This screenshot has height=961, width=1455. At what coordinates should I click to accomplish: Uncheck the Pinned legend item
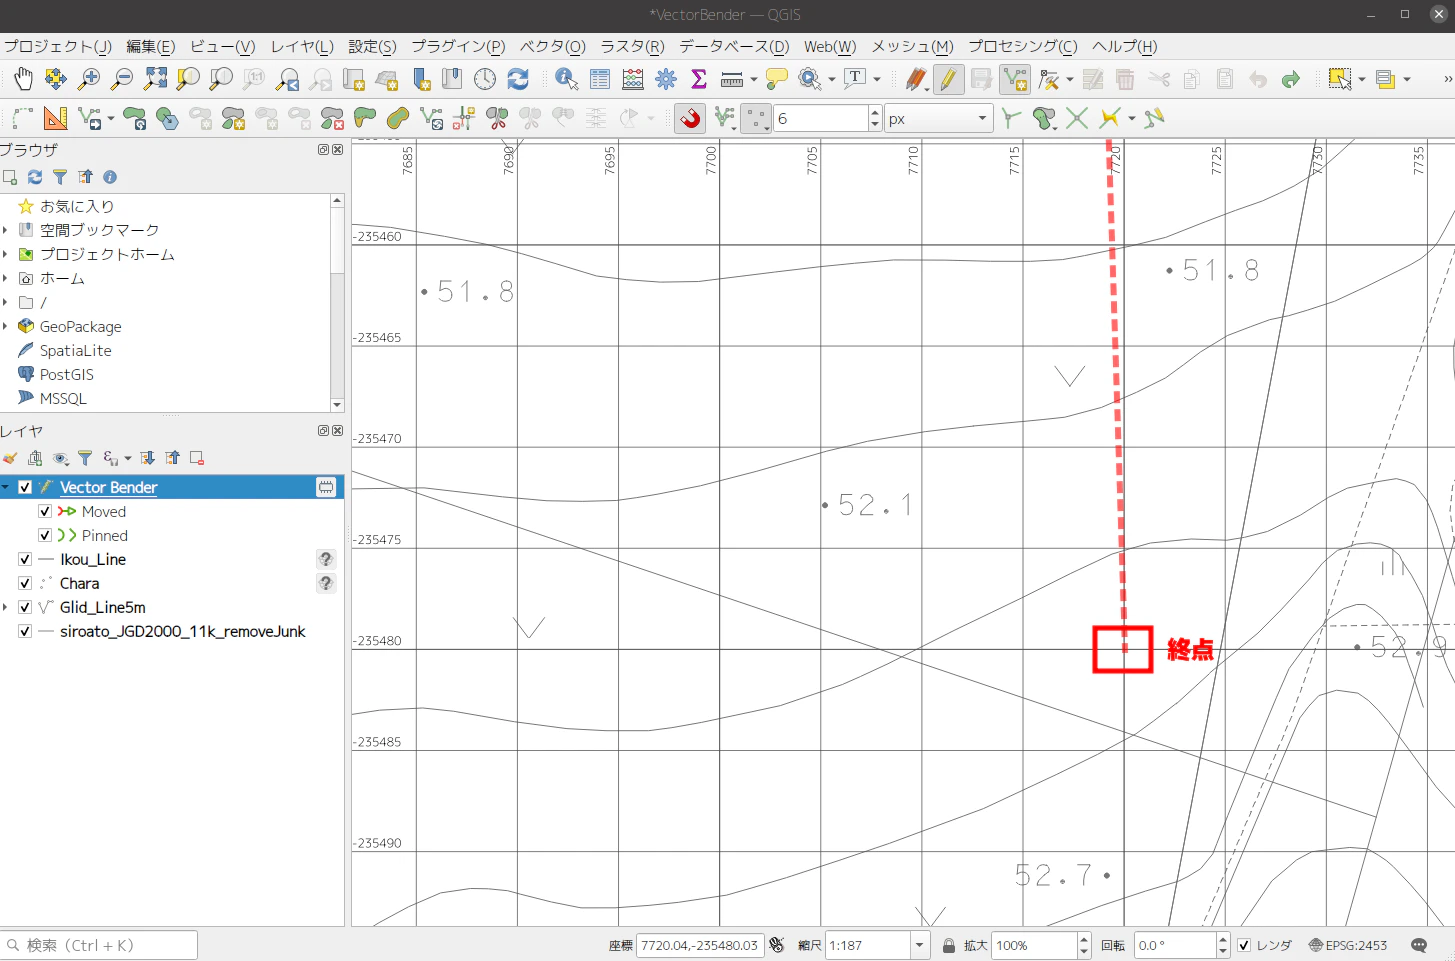click(x=45, y=535)
